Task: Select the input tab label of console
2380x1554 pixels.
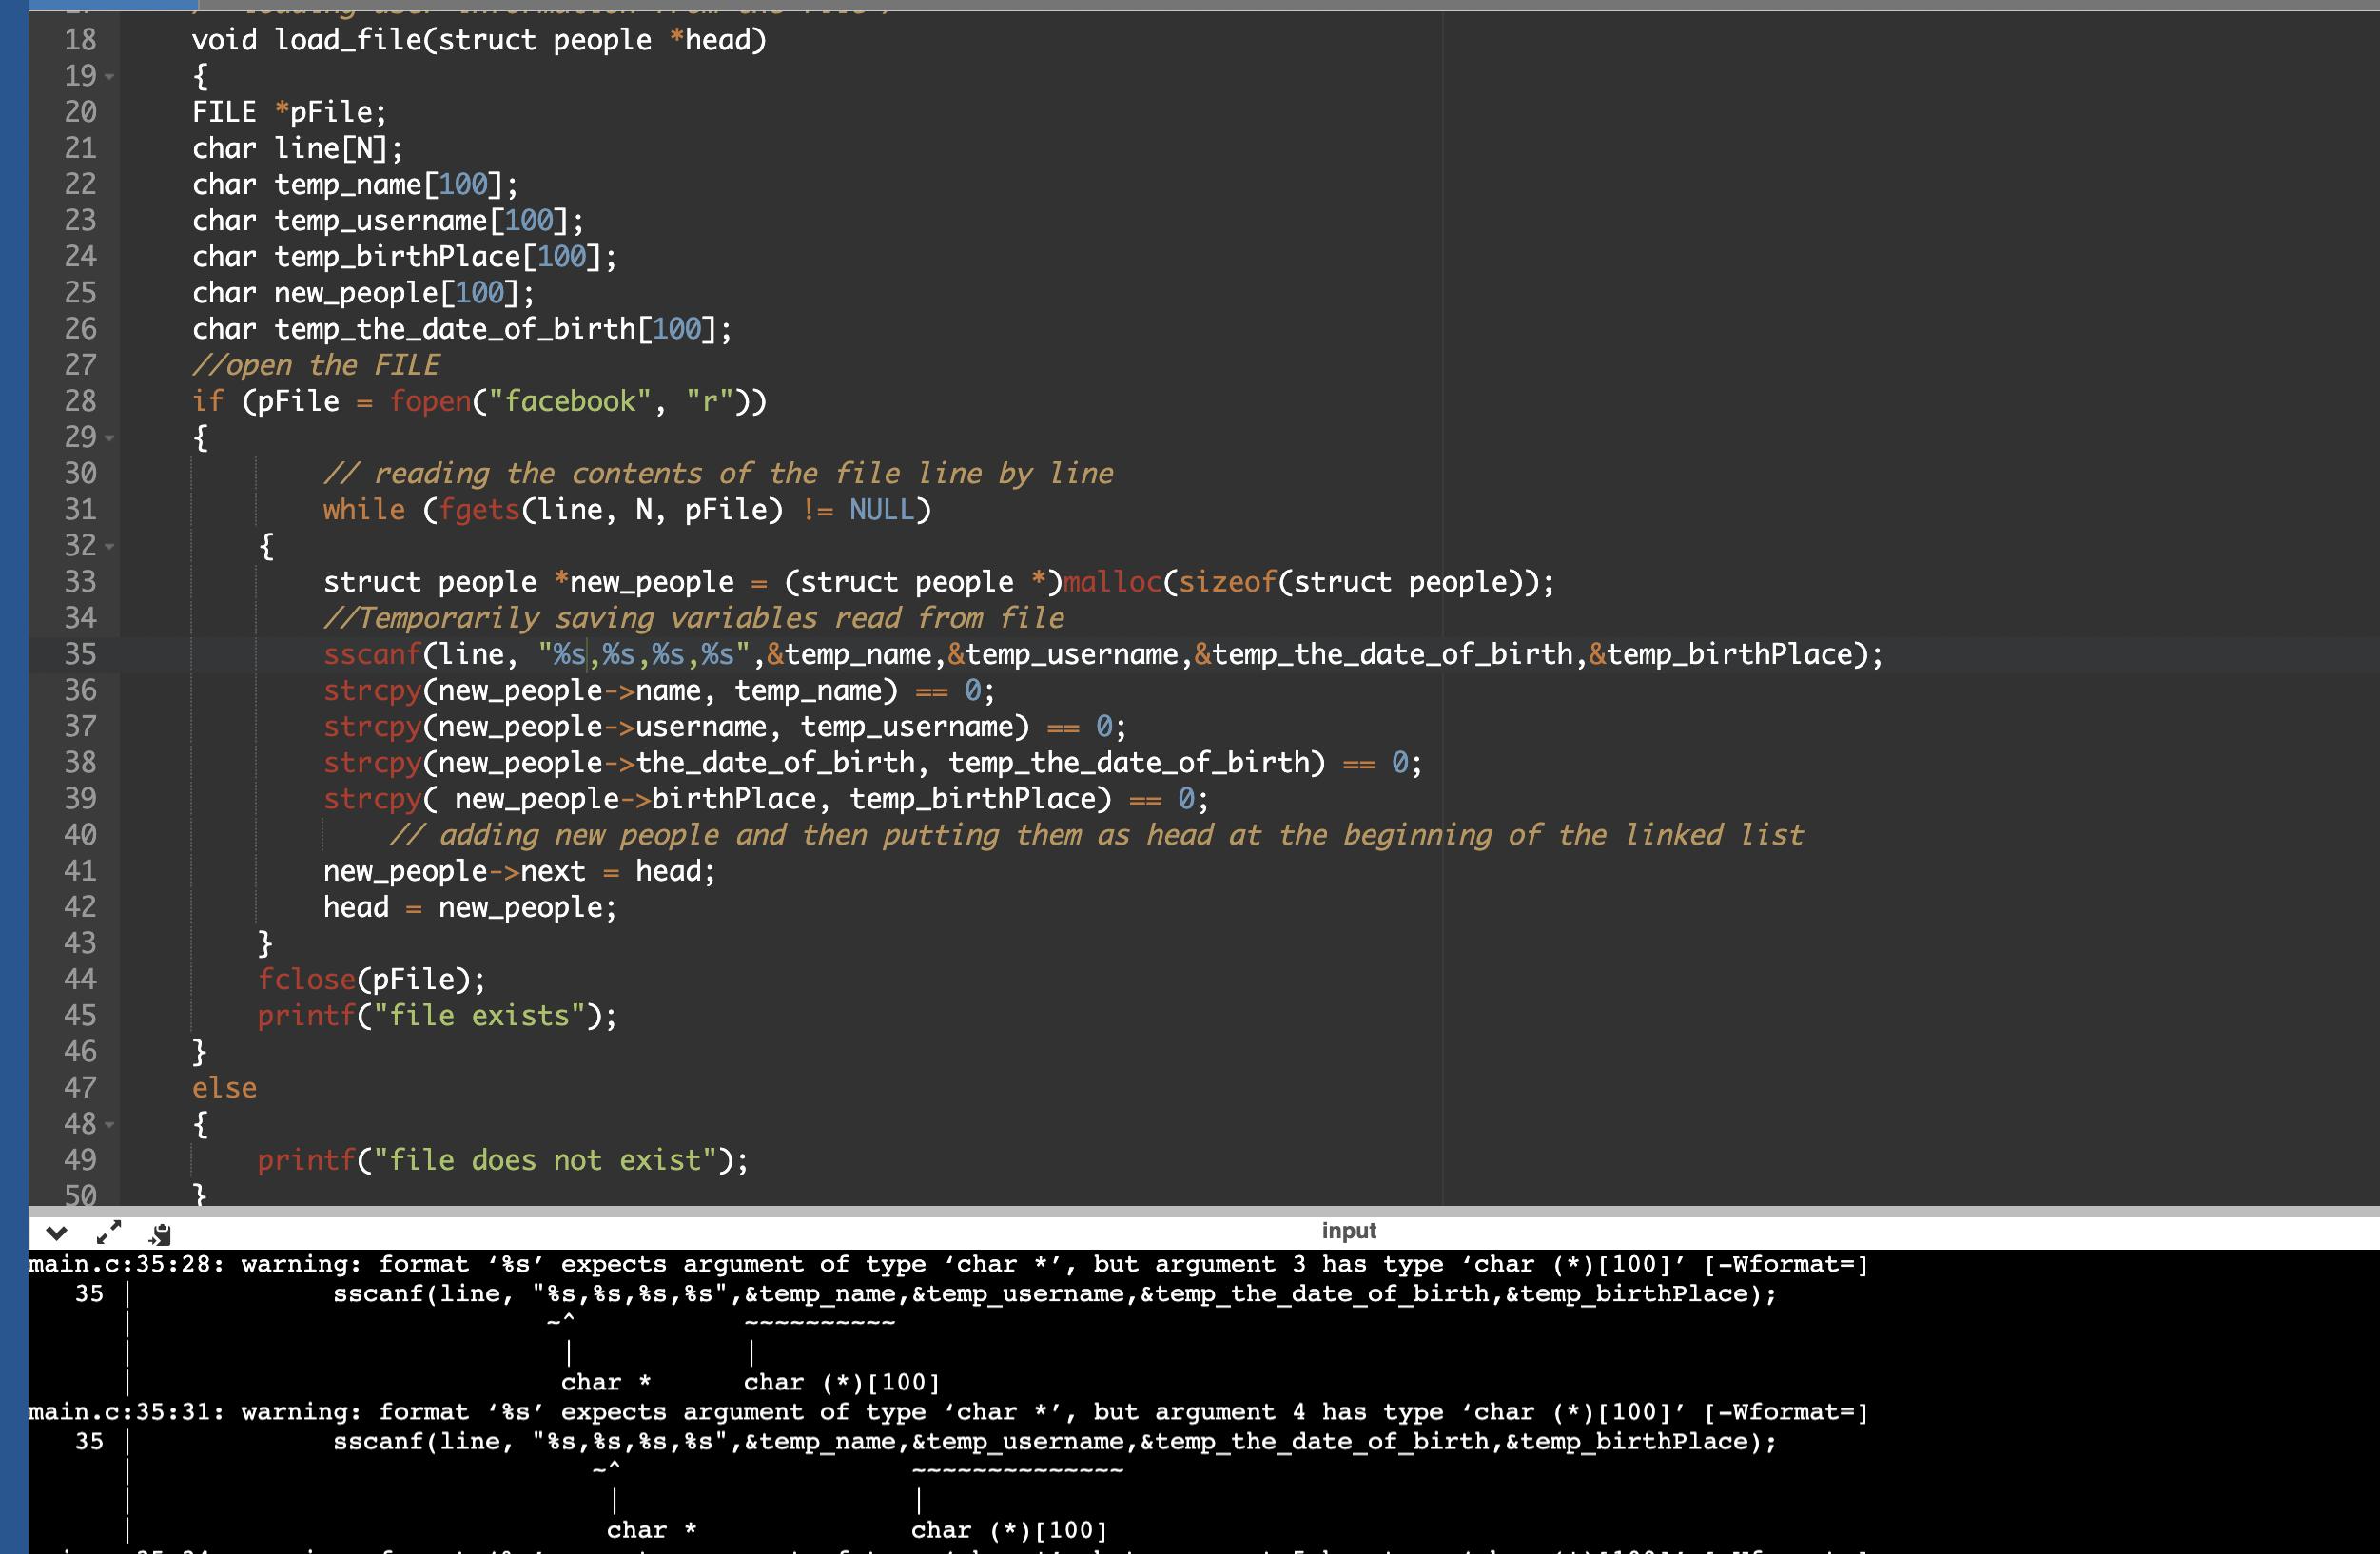Action: pos(1348,1231)
